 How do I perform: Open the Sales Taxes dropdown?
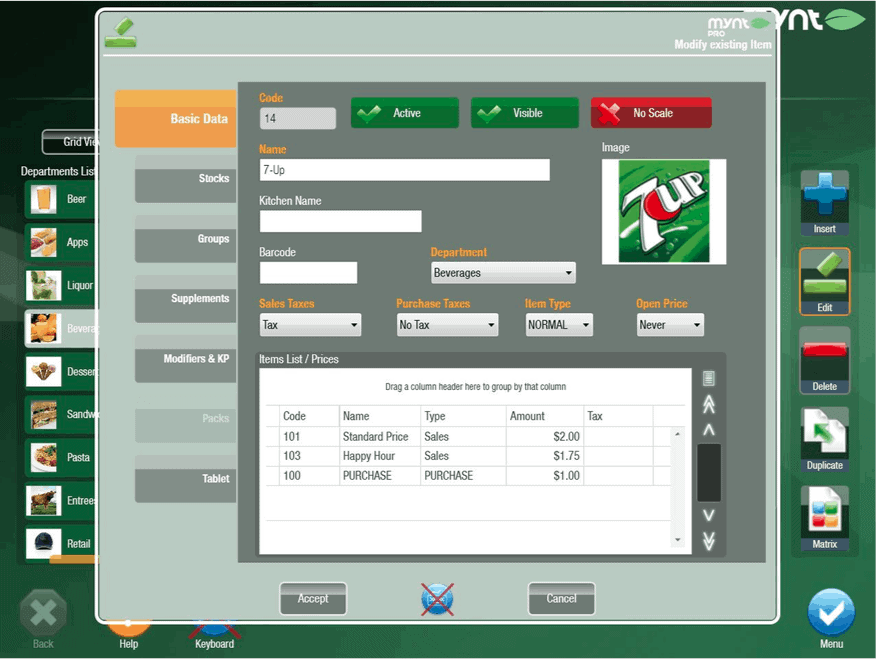coord(311,325)
